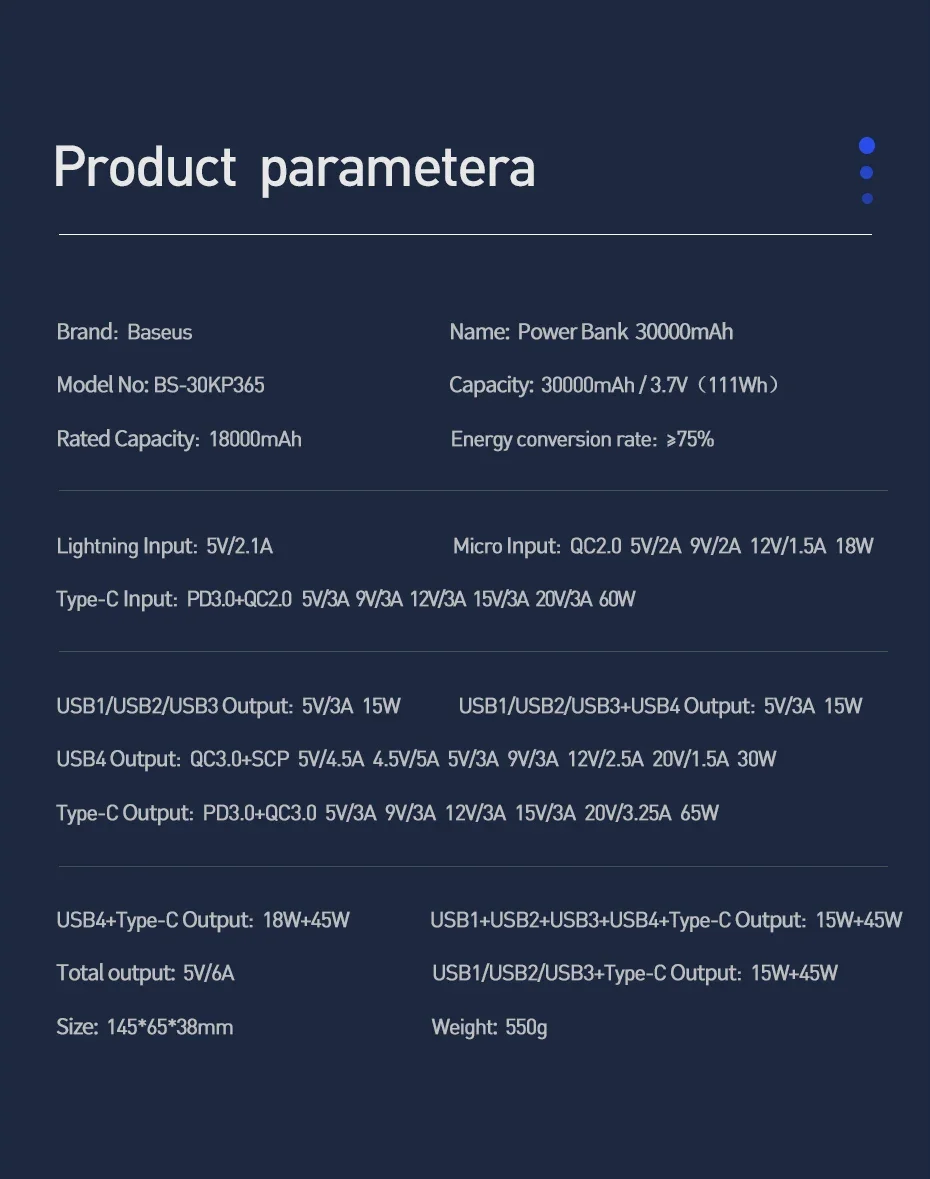Viewport: 930px width, 1179px height.
Task: Select the USB4+Type-C Output 18W+45W entry
Action: tap(203, 920)
